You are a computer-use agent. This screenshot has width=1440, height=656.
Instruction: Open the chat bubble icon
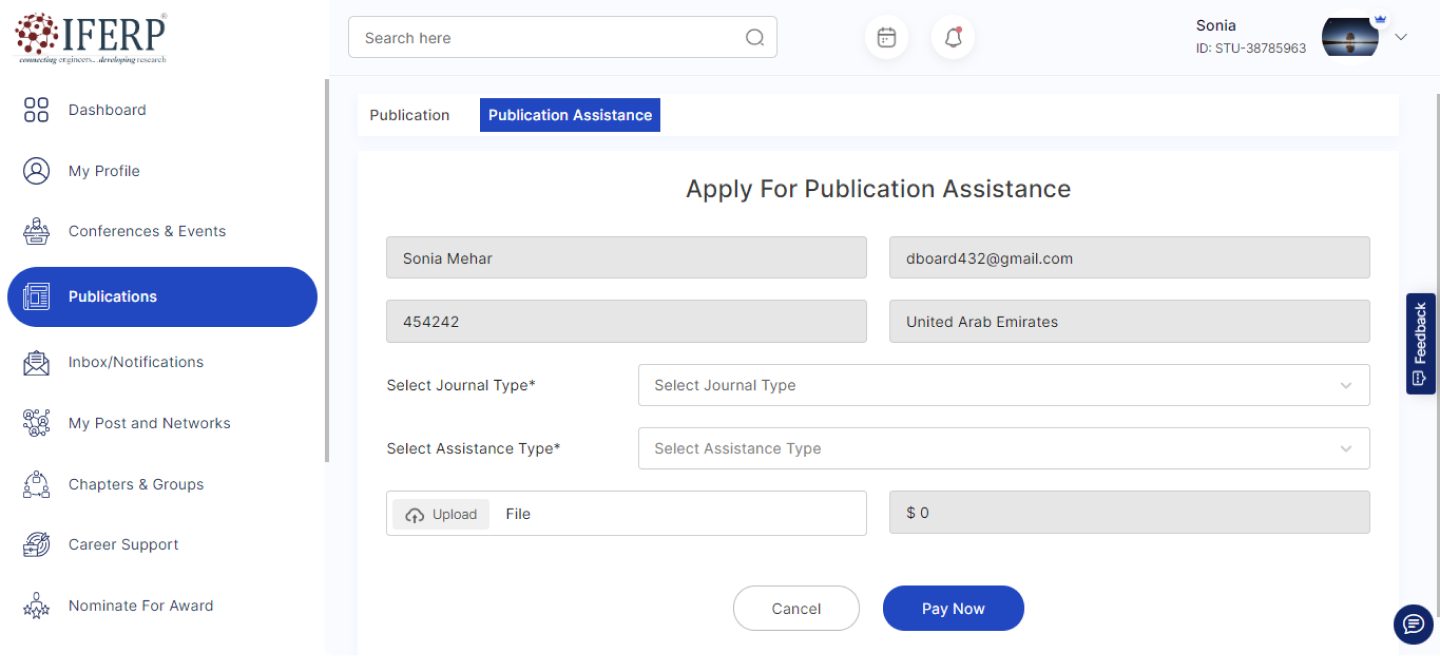(x=1412, y=624)
